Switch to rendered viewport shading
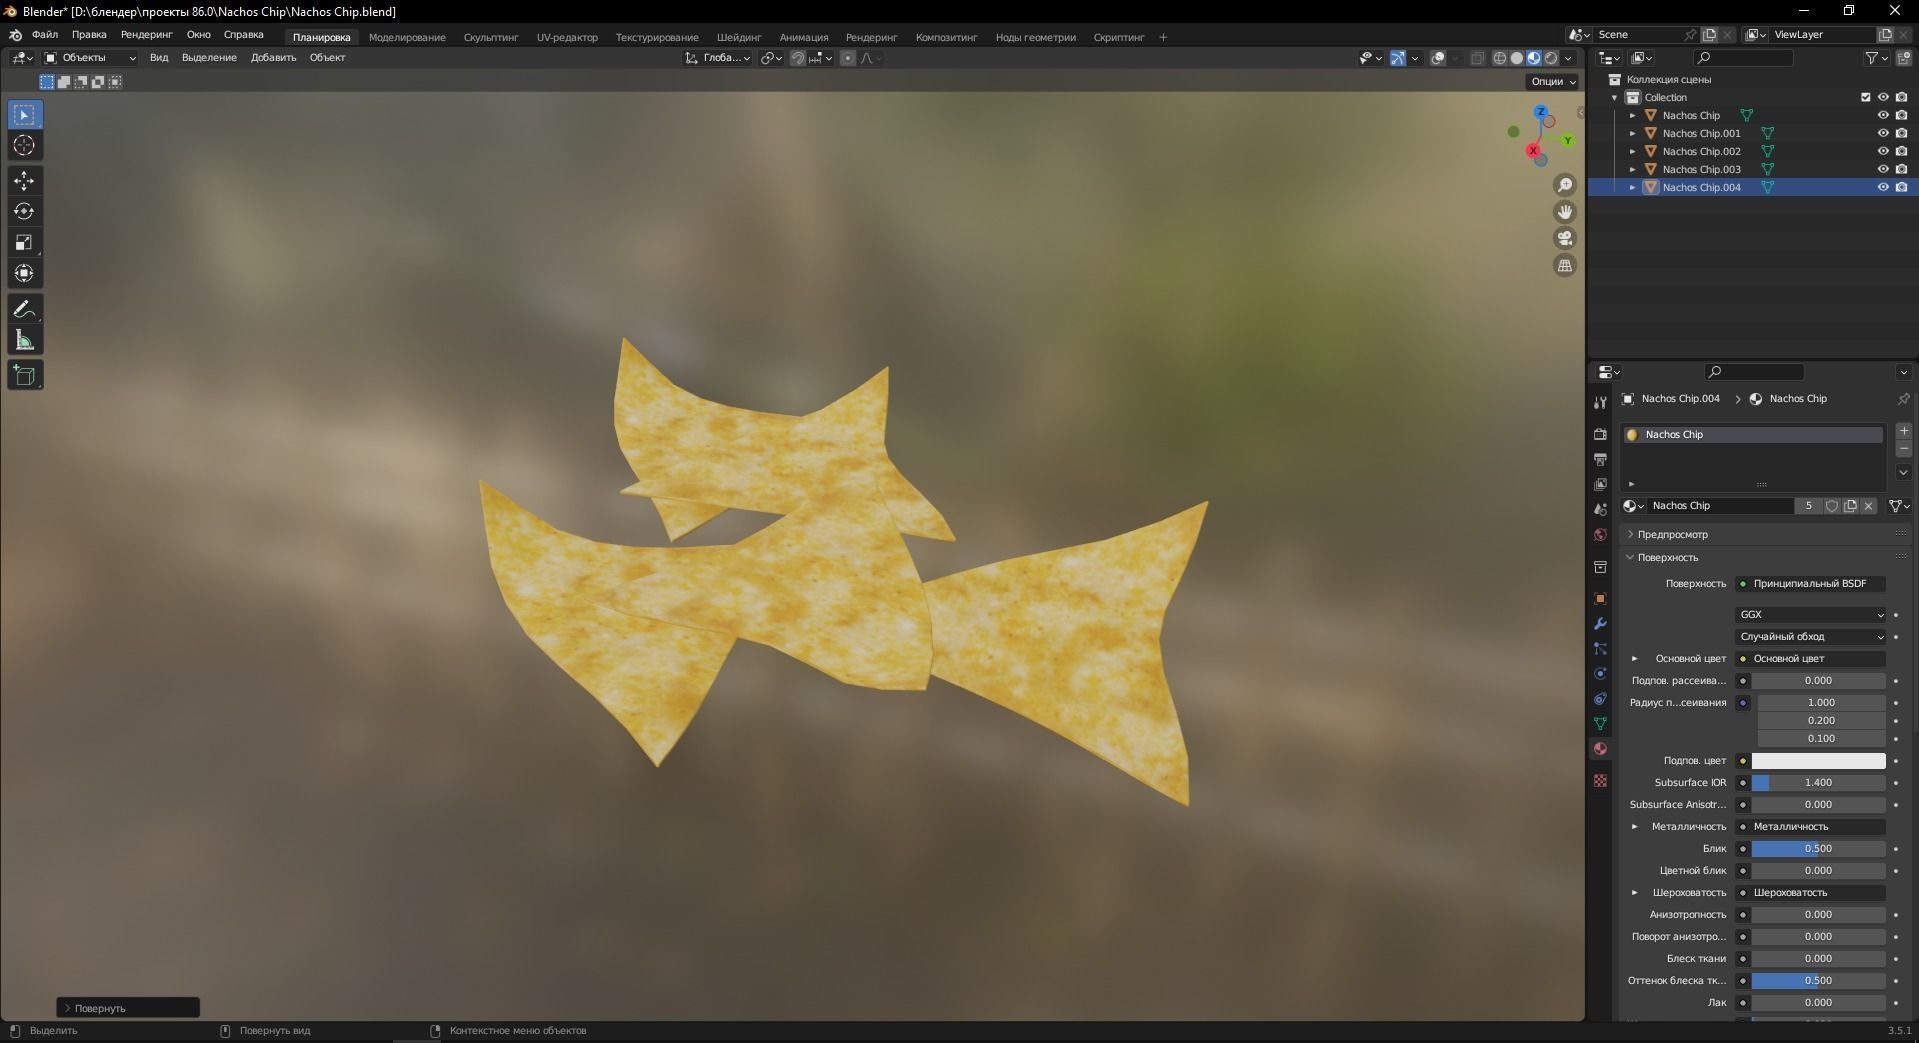 (x=1551, y=58)
